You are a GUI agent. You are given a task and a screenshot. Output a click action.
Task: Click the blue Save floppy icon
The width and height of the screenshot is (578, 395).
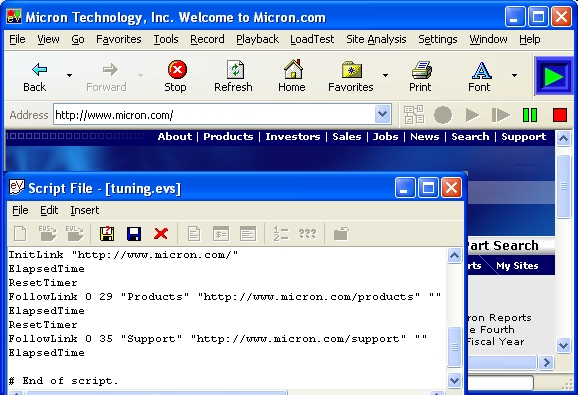(x=134, y=234)
